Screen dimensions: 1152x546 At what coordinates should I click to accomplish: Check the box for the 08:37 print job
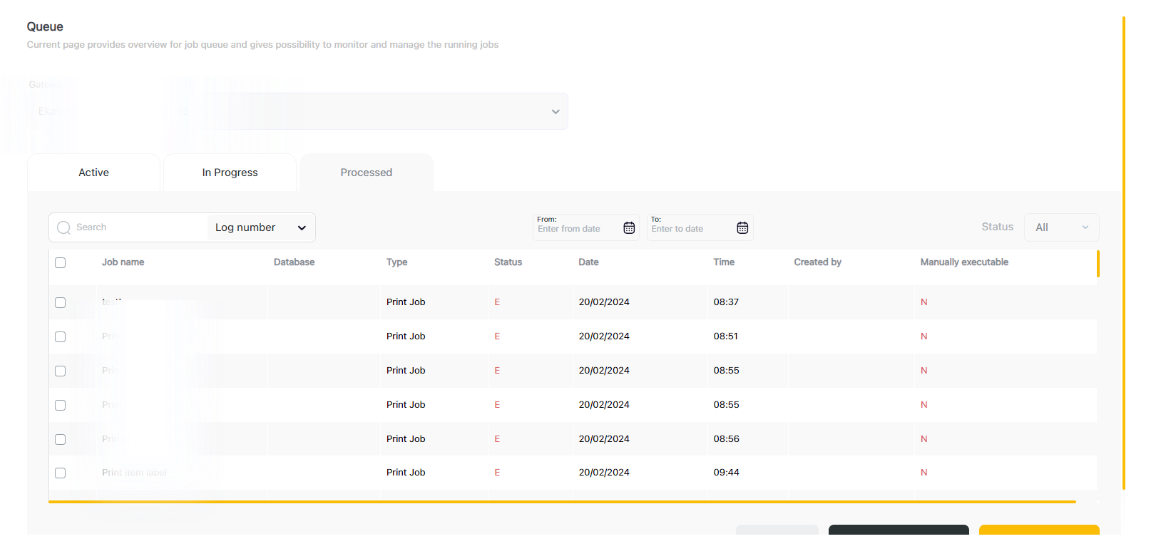click(60, 302)
